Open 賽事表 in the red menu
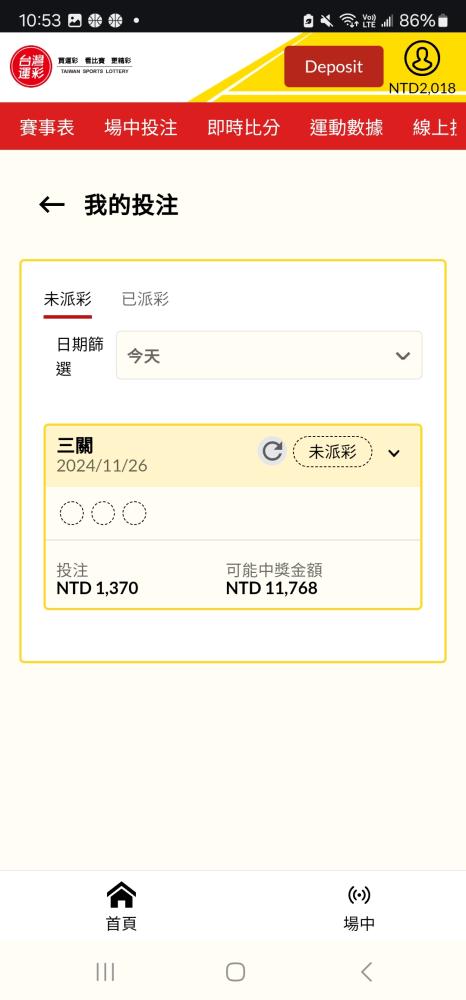The height and width of the screenshot is (1000, 466). [x=47, y=127]
